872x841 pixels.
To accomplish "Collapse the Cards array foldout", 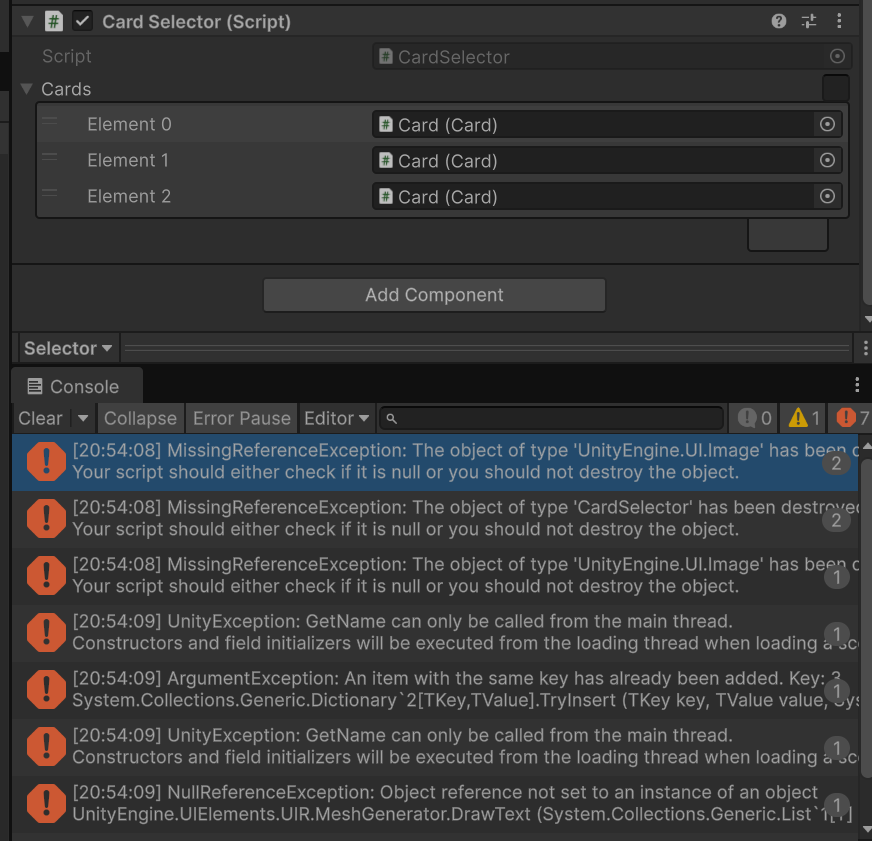I will 27,89.
